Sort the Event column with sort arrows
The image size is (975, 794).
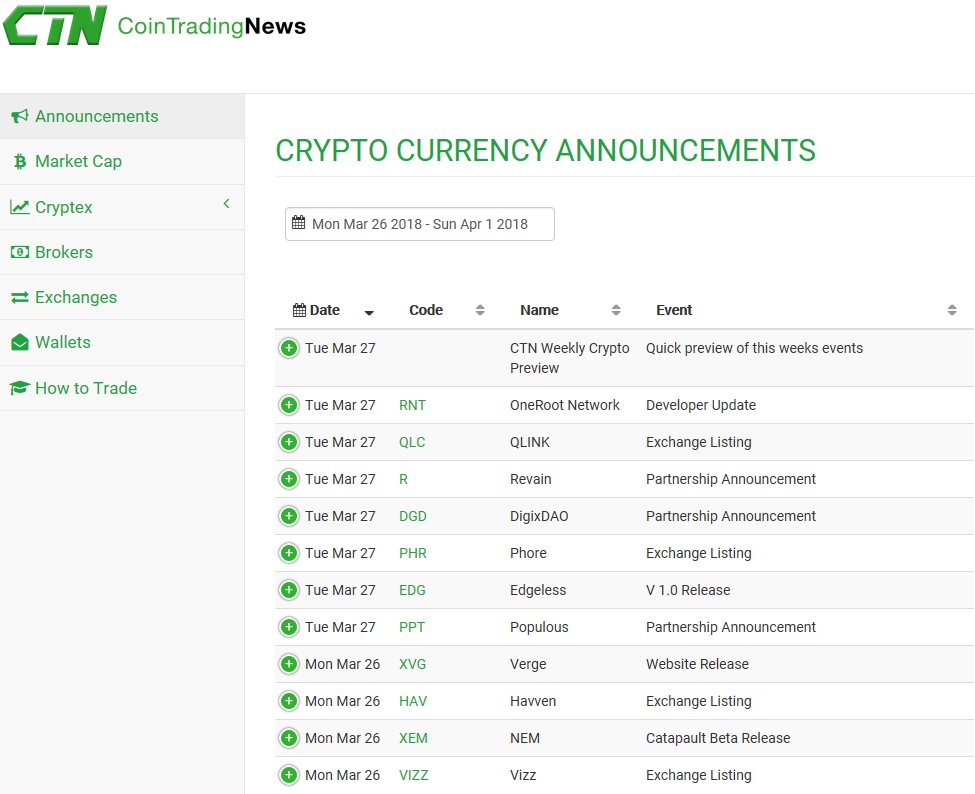[952, 310]
